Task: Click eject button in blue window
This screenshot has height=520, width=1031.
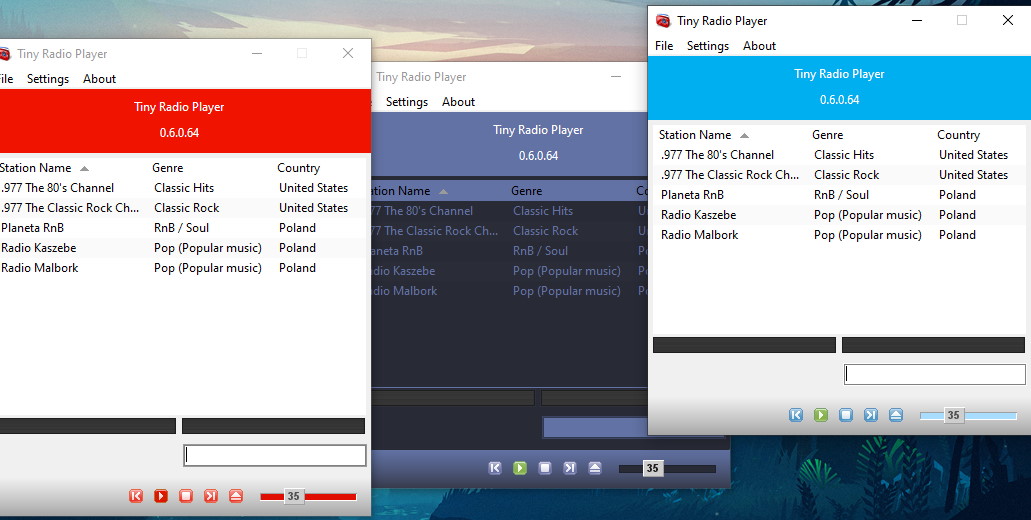Action: [896, 415]
